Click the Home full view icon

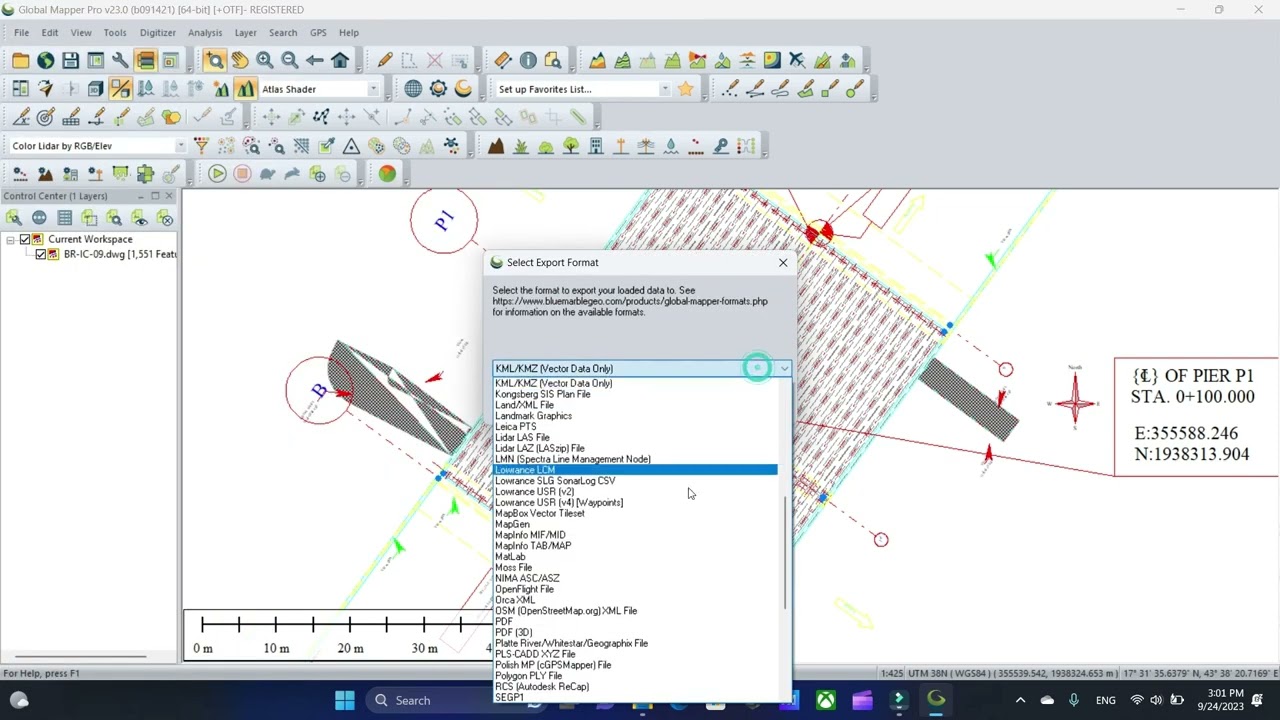[x=340, y=61]
